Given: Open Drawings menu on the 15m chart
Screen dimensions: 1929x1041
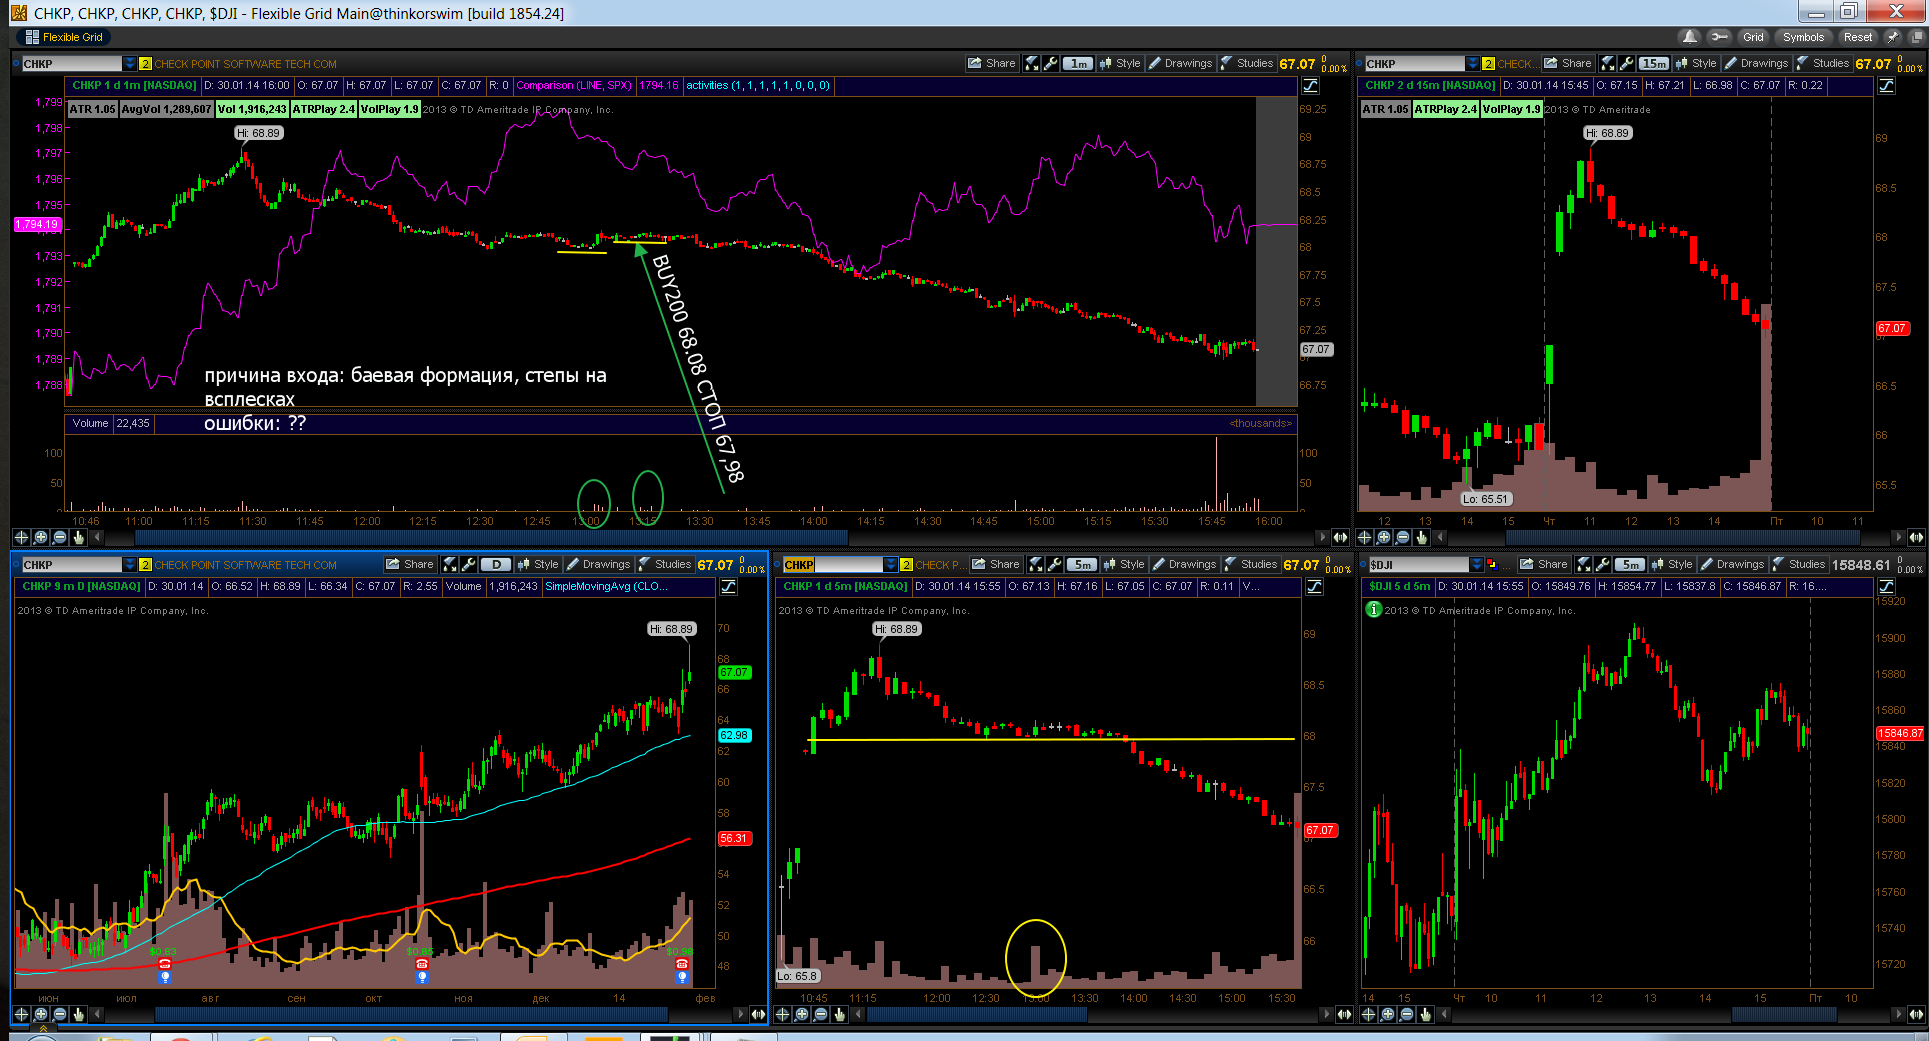Looking at the screenshot, I should [1756, 63].
